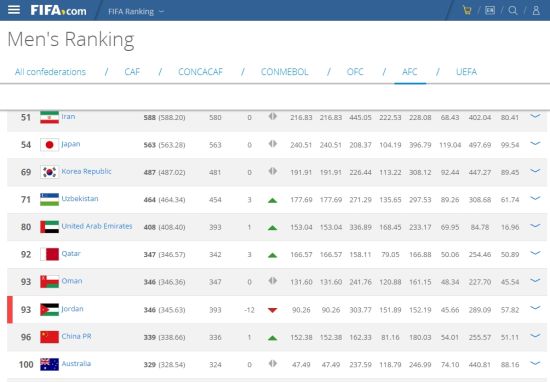This screenshot has width=550, height=382.
Task: Open the search magnifier icon
Action: pyautogui.click(x=513, y=11)
